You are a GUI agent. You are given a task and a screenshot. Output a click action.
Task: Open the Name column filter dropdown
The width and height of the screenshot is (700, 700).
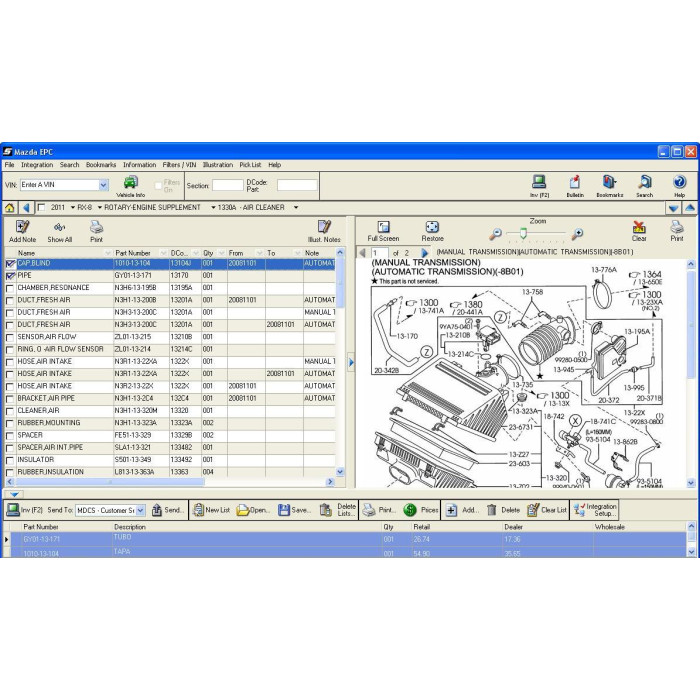point(108,253)
